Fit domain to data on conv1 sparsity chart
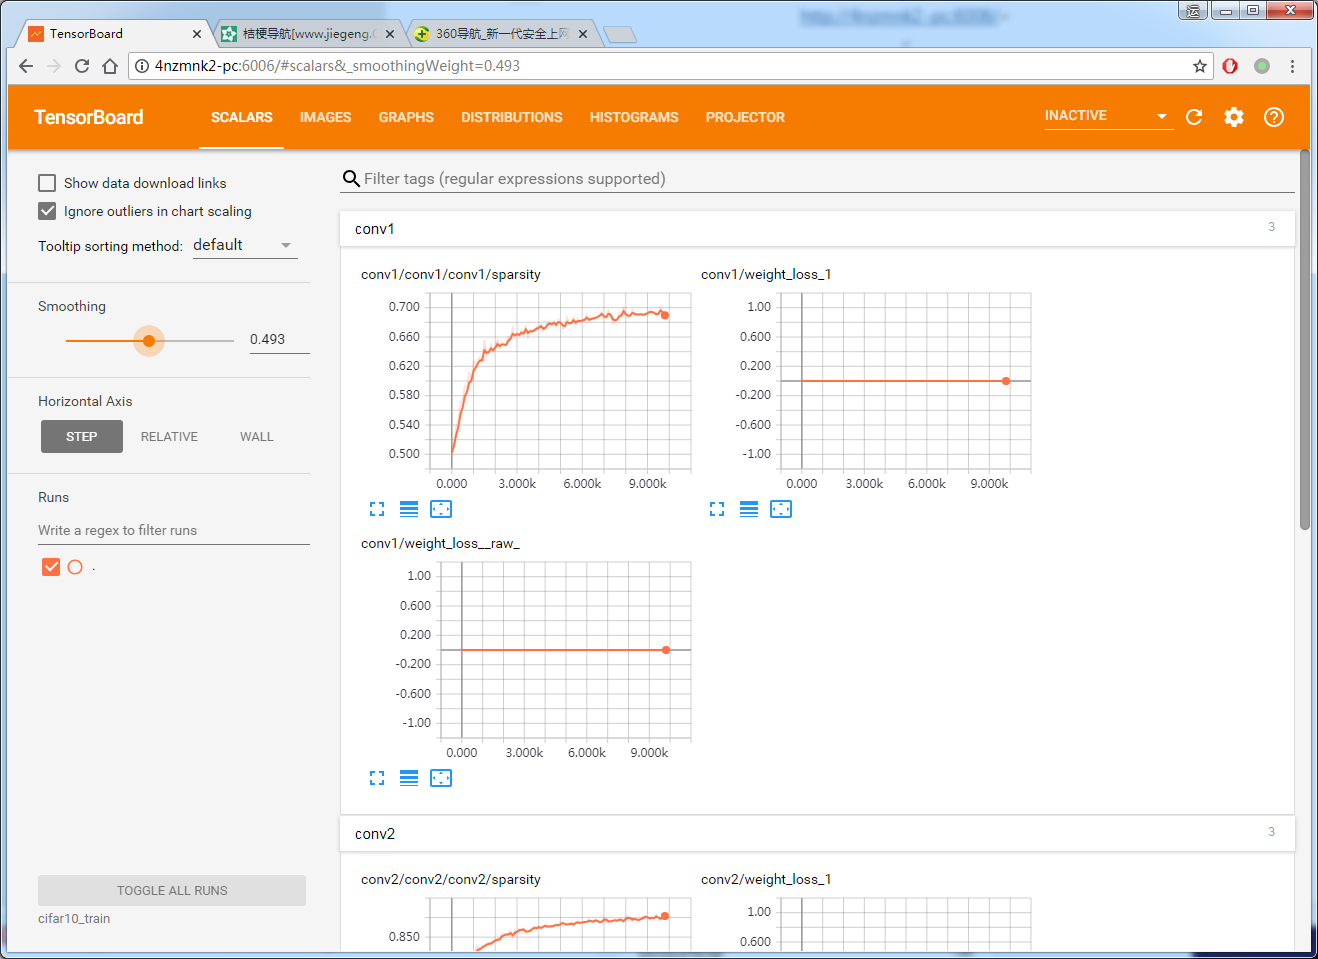The width and height of the screenshot is (1318, 959). [441, 509]
